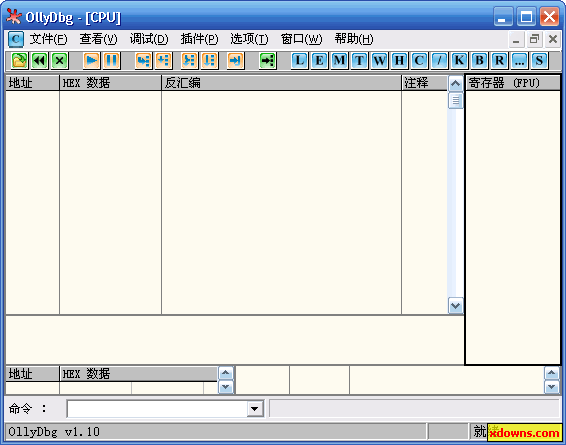Run the program with the Play icon
Image resolution: width=566 pixels, height=445 pixels.
92,61
